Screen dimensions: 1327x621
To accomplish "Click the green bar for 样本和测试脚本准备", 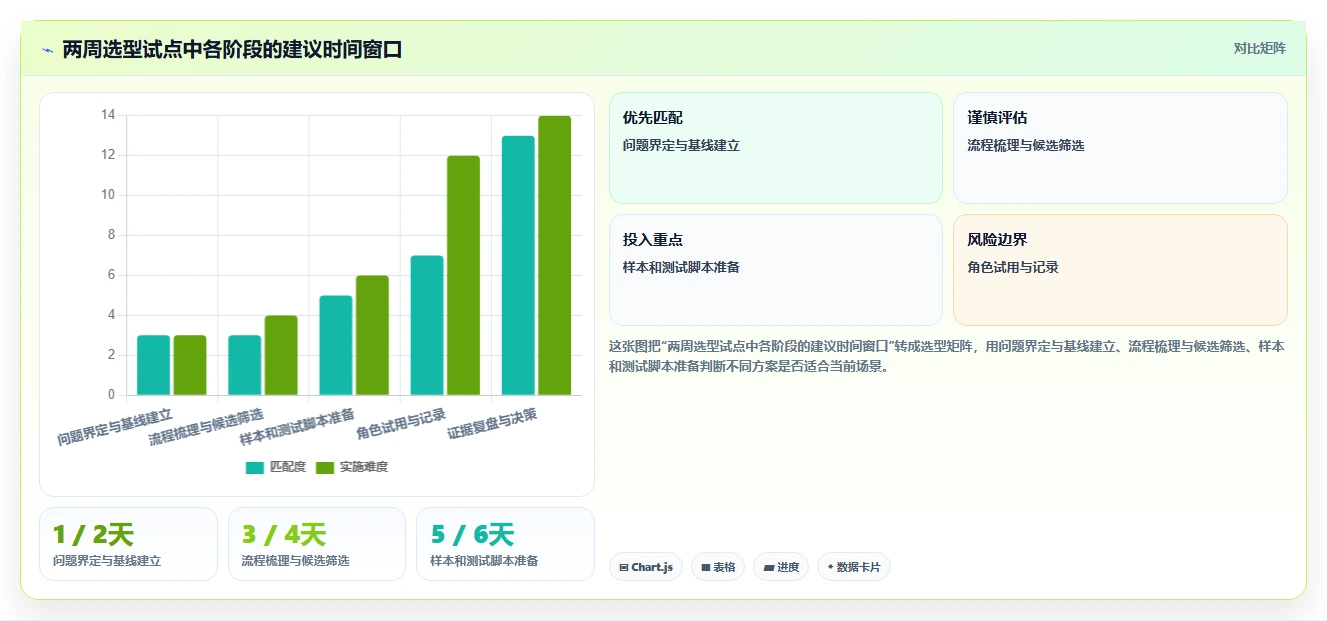I will point(372,335).
